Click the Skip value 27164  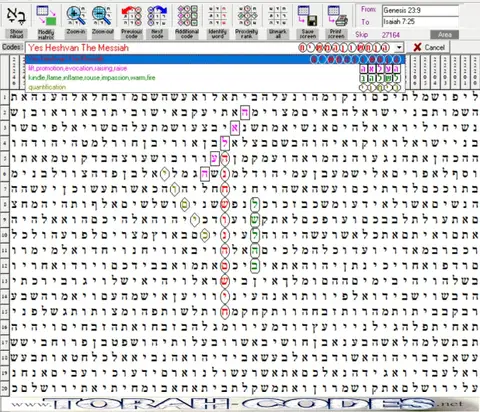click(391, 35)
